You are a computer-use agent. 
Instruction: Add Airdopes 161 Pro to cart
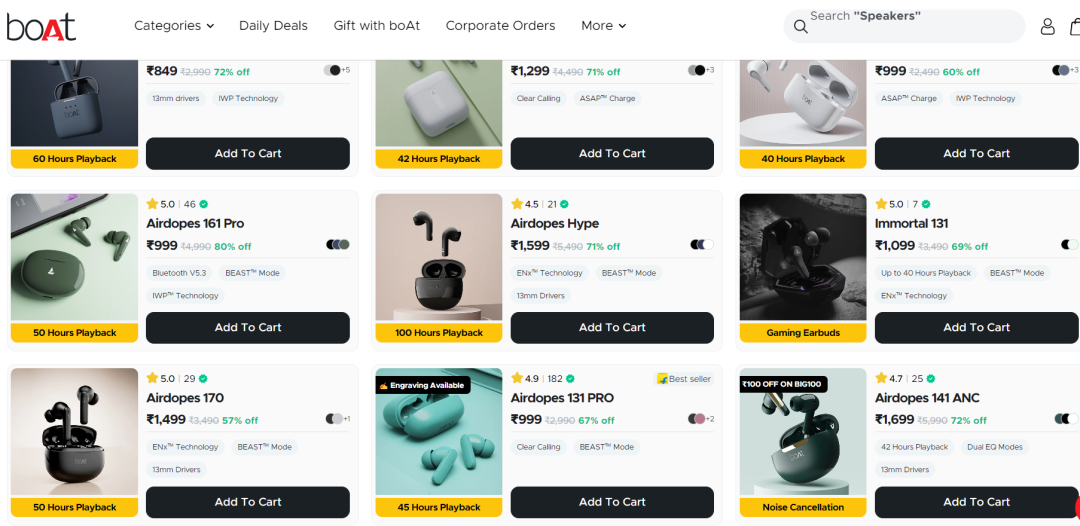248,328
